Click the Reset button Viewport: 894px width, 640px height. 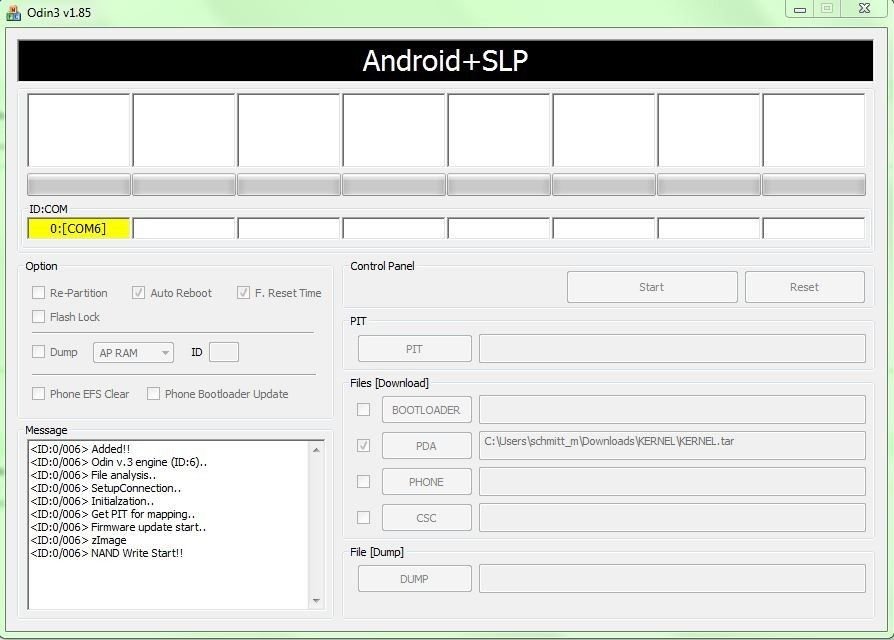coord(804,287)
